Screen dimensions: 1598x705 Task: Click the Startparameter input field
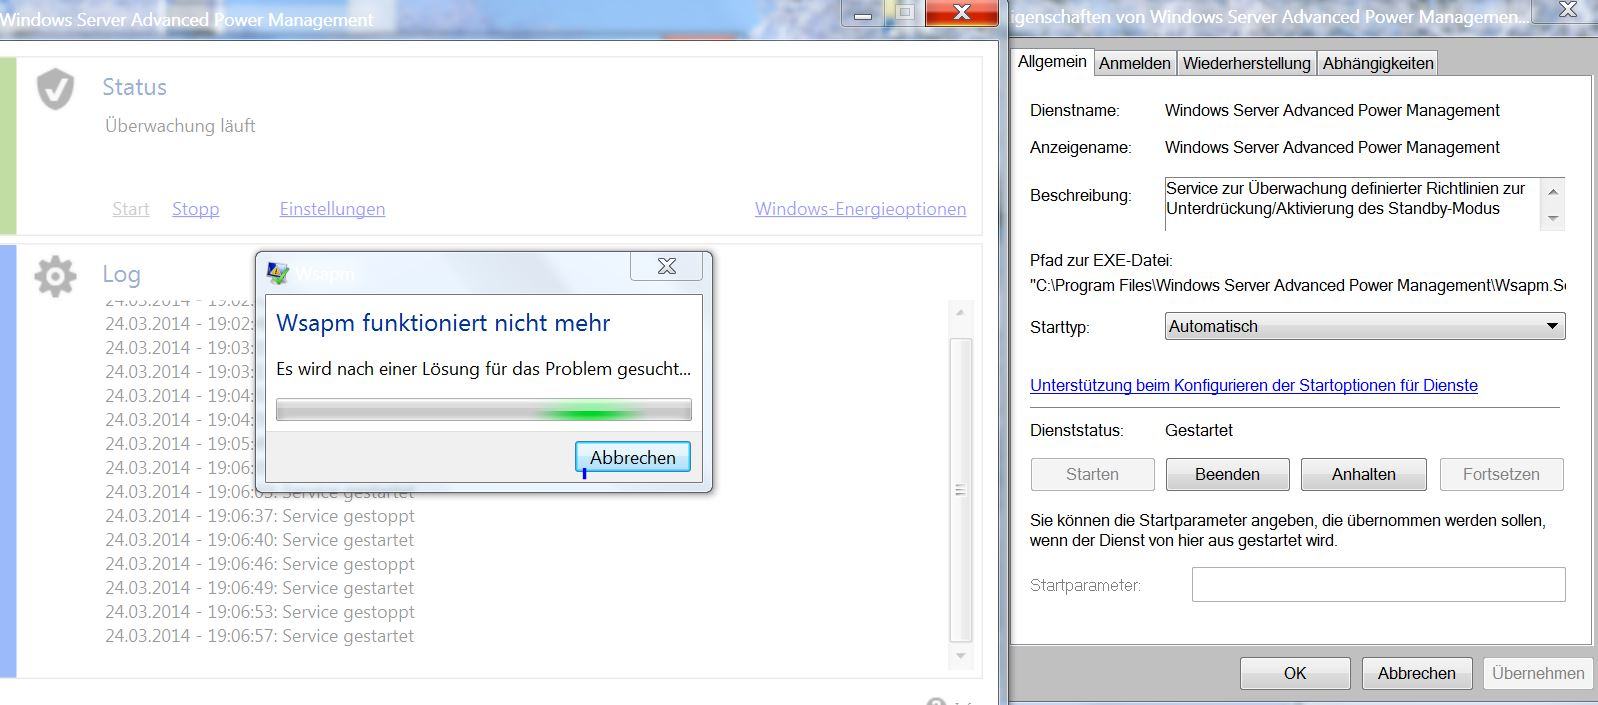click(x=1378, y=585)
